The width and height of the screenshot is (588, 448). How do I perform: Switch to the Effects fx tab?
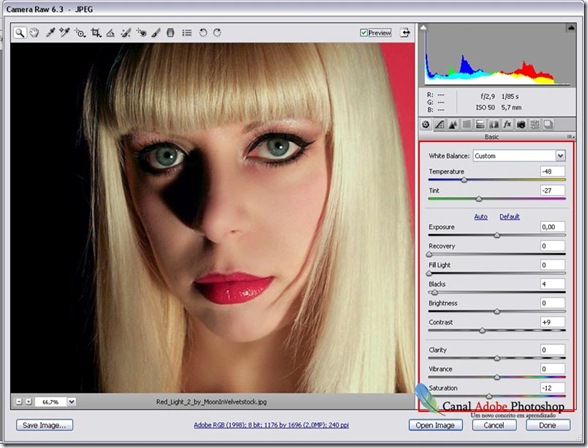507,124
